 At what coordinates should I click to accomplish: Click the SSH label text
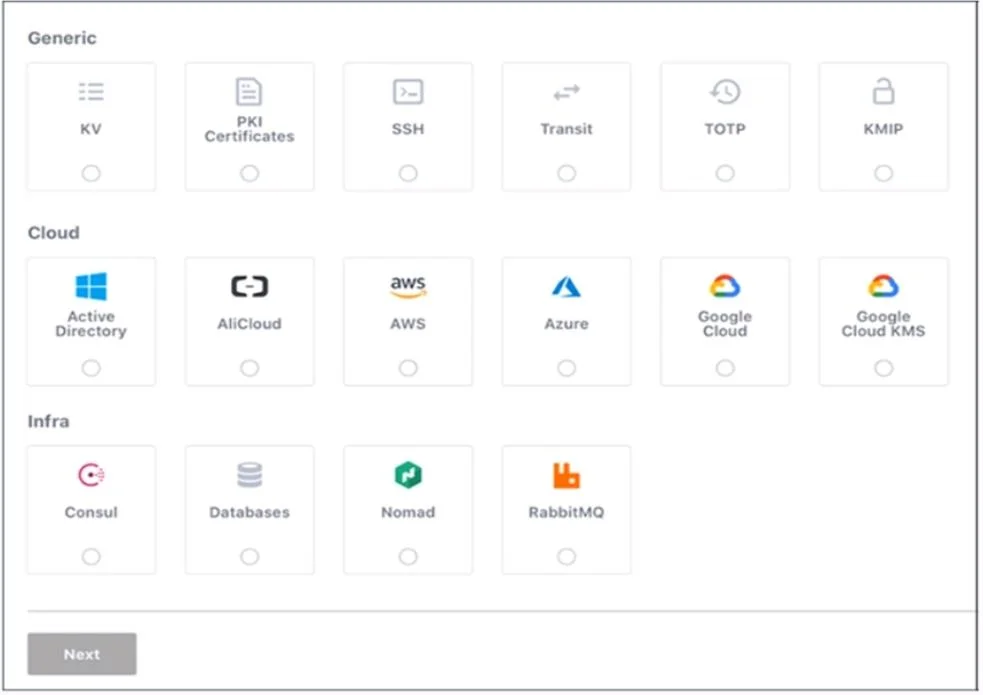point(408,129)
